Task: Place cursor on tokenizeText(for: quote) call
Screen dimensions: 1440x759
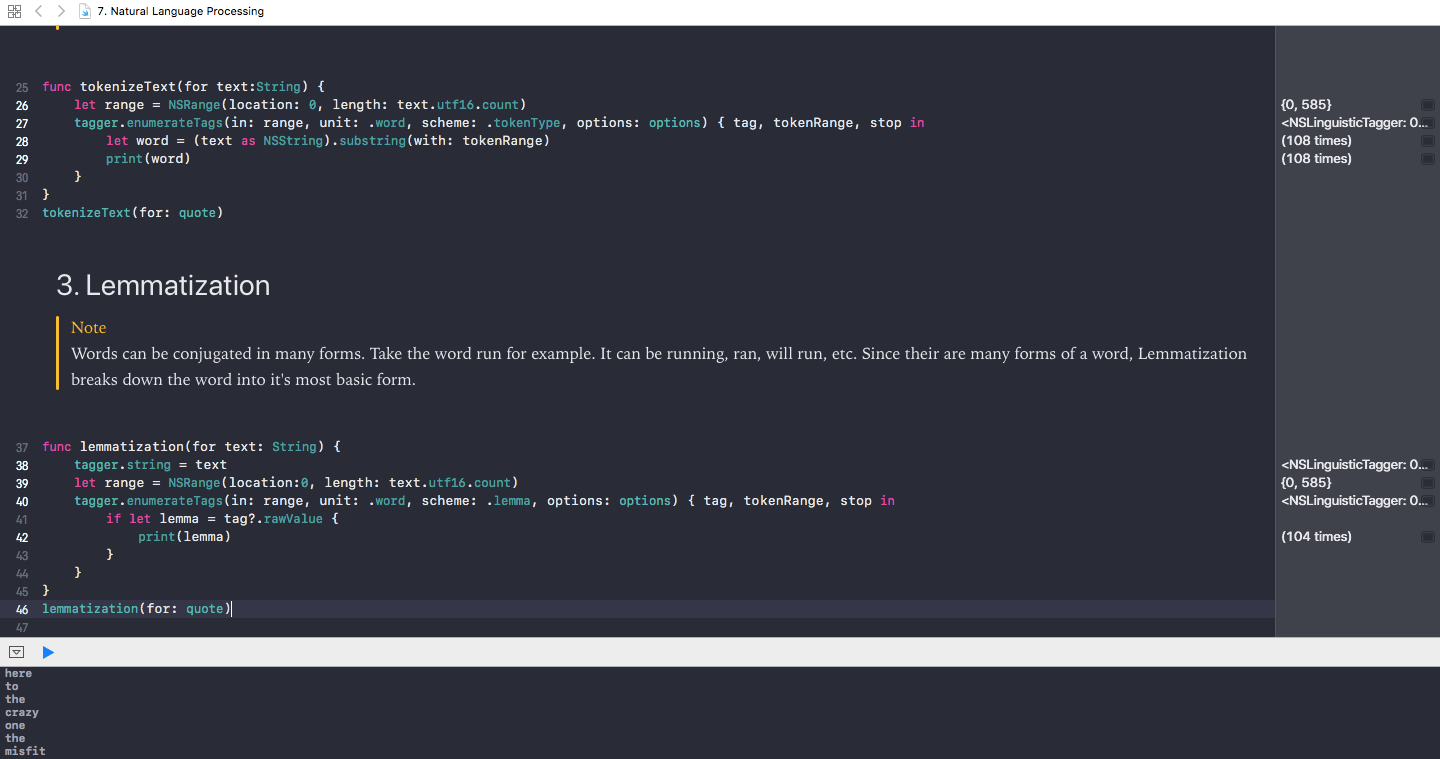Action: [132, 213]
